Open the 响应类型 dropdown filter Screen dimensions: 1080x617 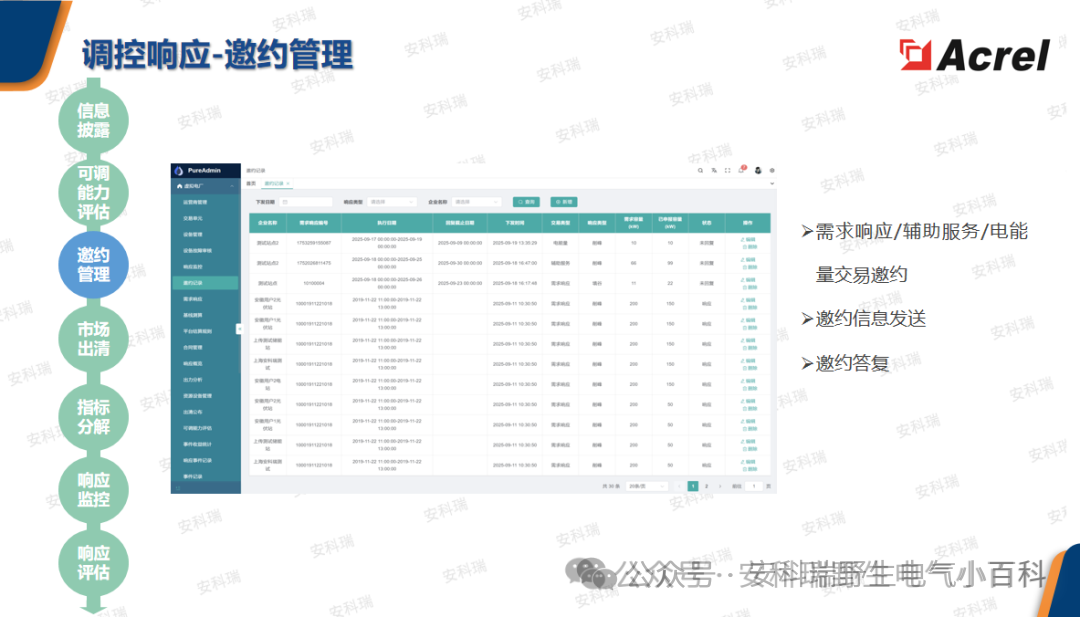pos(391,202)
